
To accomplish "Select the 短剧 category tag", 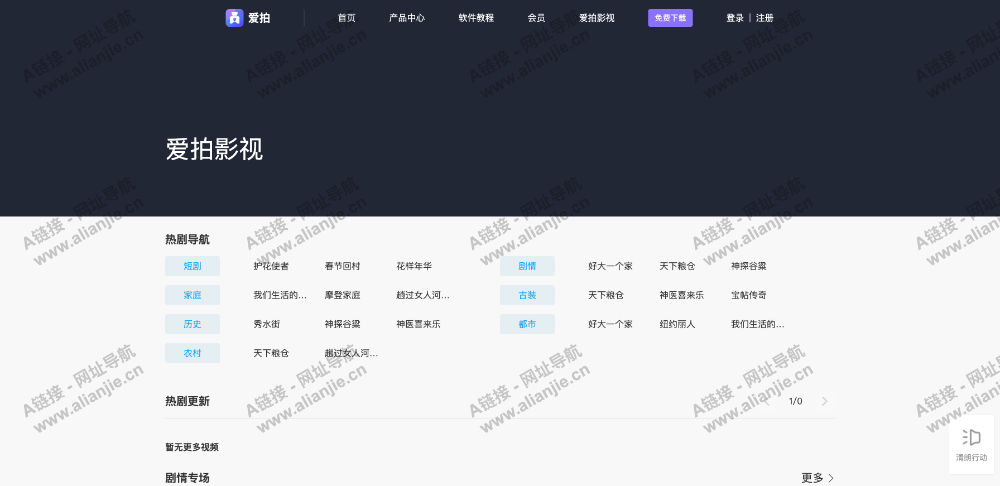I will [193, 266].
